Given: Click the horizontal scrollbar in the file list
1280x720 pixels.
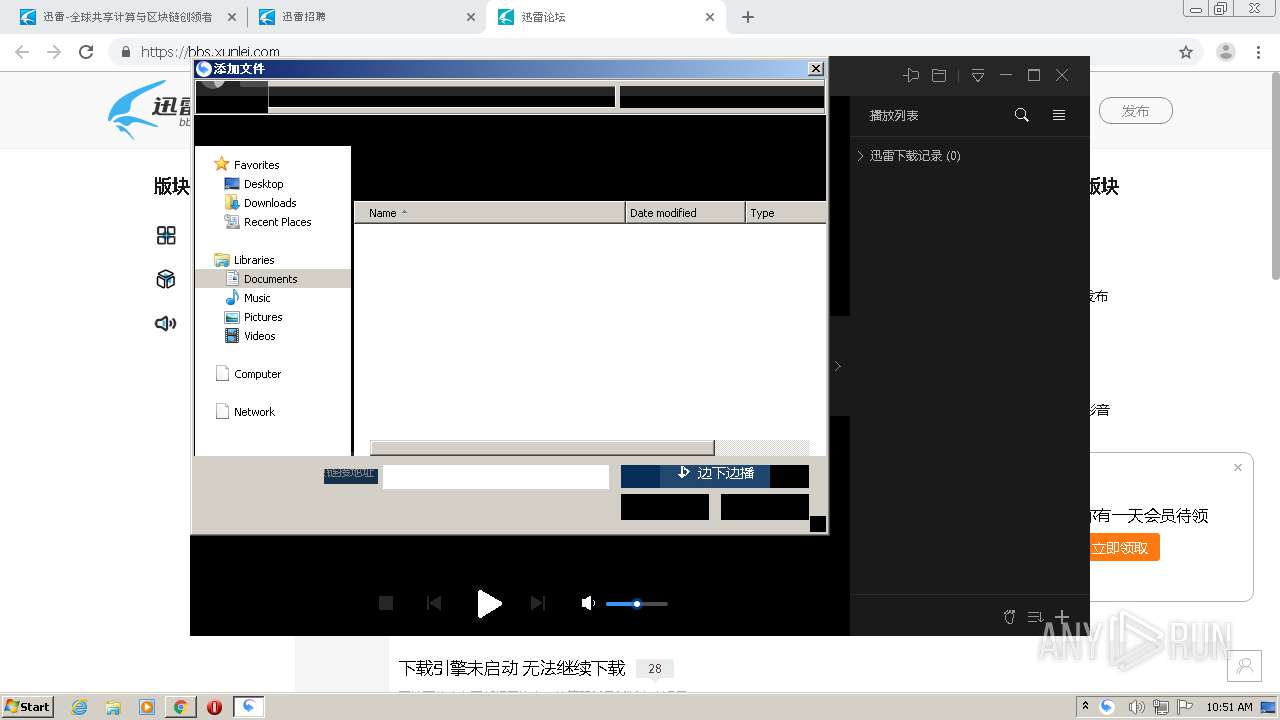Looking at the screenshot, I should 542,448.
